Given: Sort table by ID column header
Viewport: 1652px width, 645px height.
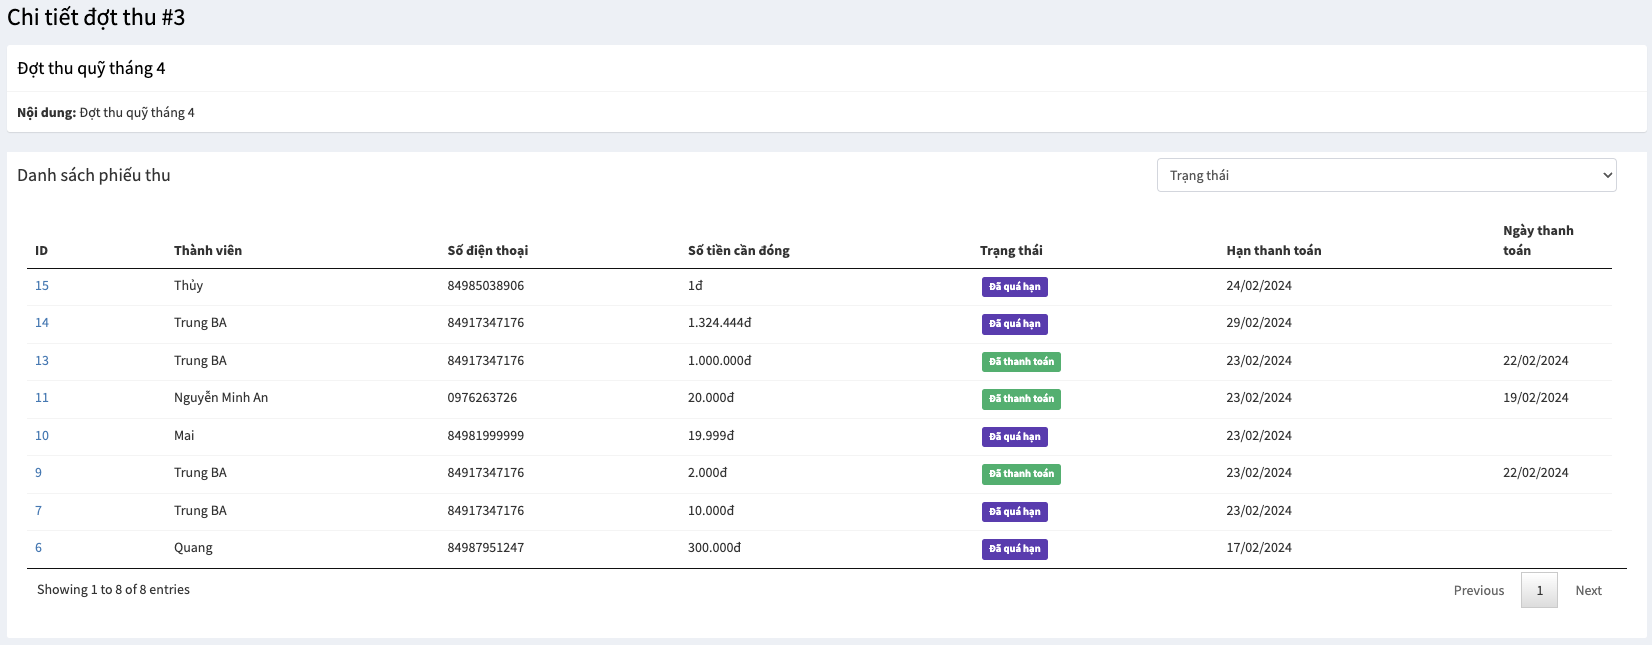Looking at the screenshot, I should pyautogui.click(x=42, y=251).
